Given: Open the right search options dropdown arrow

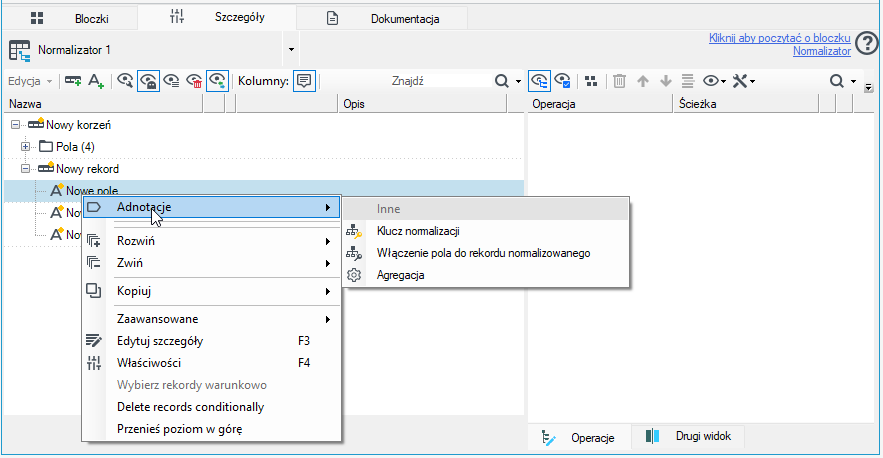Looking at the screenshot, I should 853,82.
